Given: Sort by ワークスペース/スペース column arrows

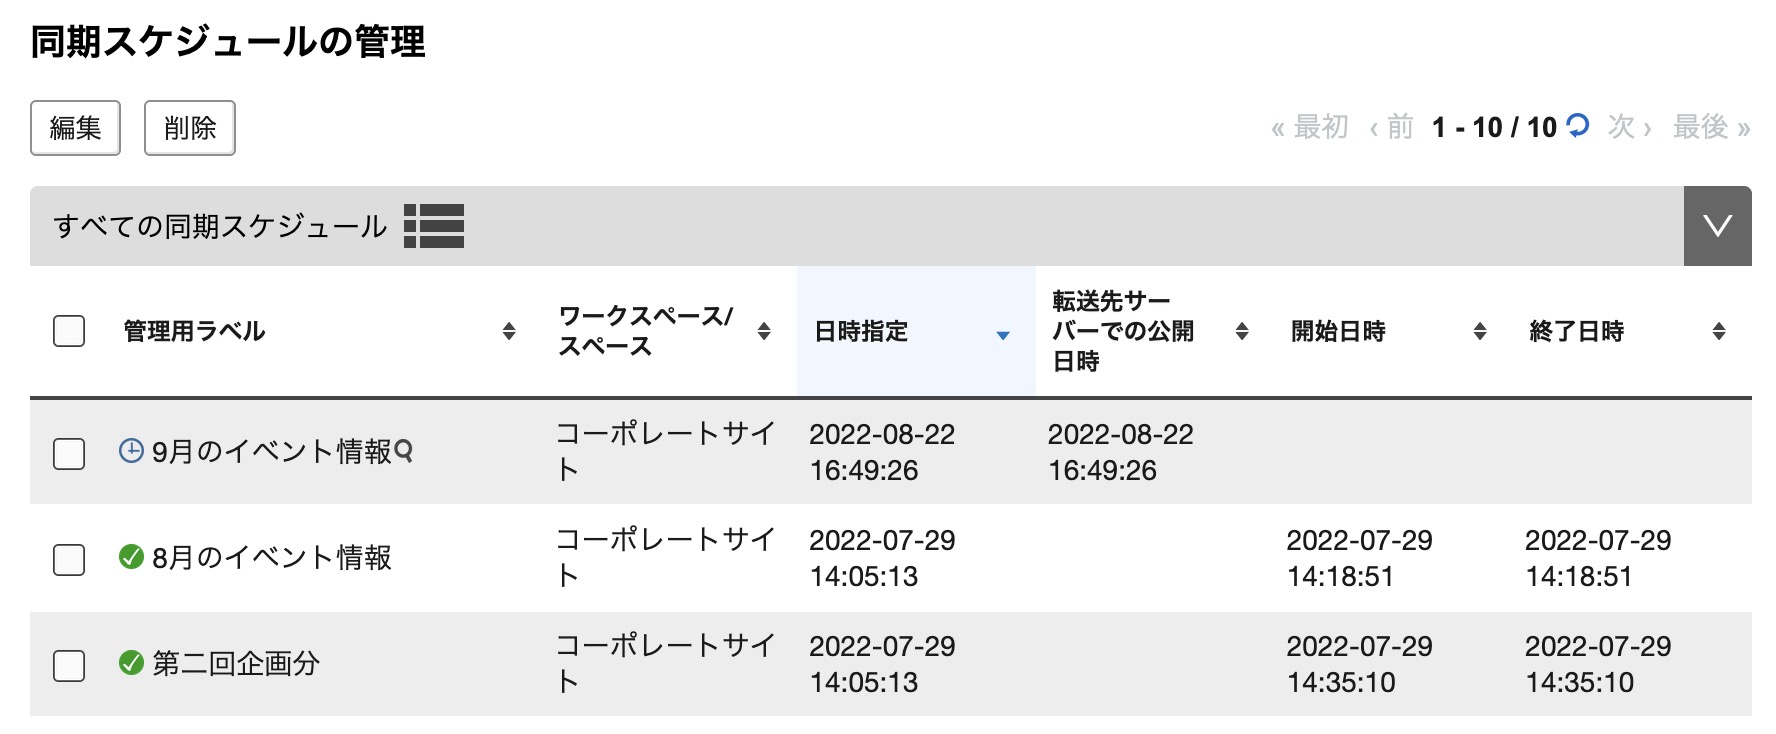Looking at the screenshot, I should [764, 331].
